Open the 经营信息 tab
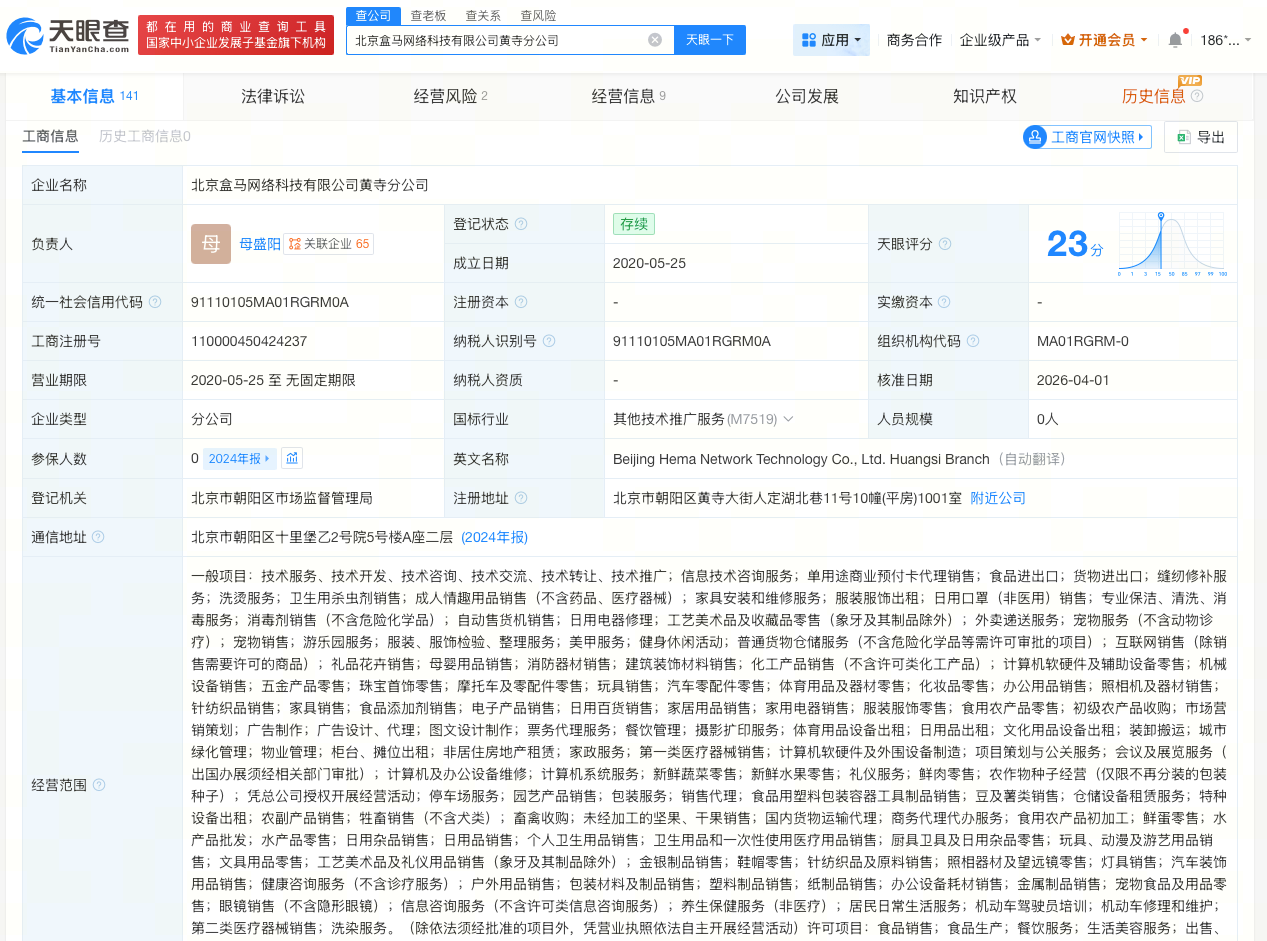This screenshot has height=941, width=1267. pyautogui.click(x=628, y=96)
